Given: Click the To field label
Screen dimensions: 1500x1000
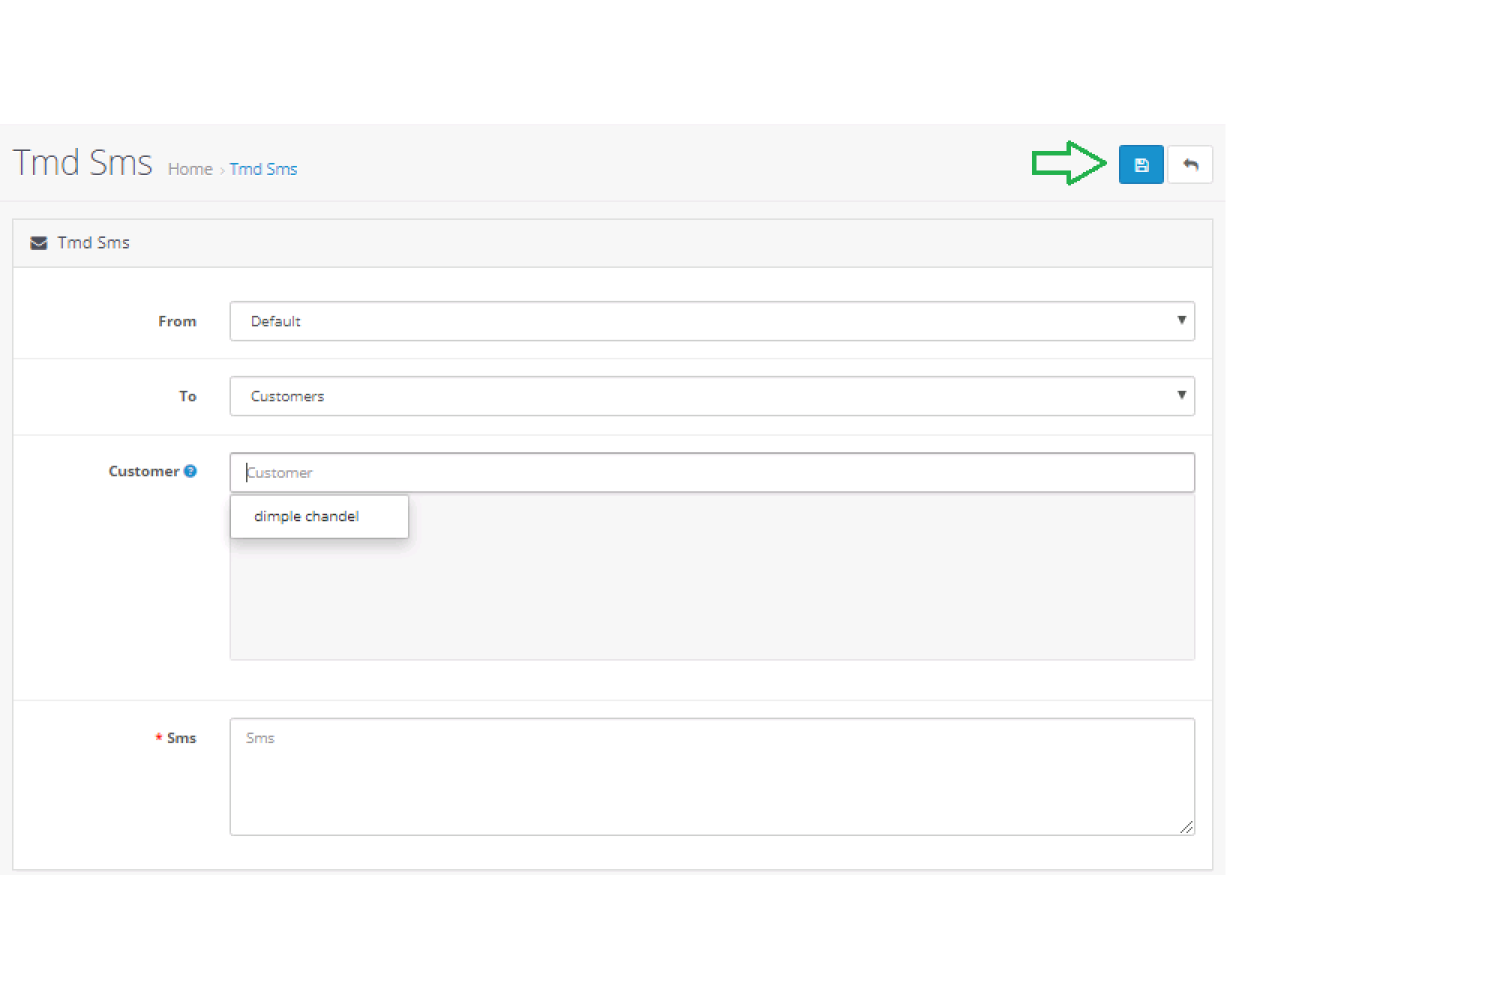Looking at the screenshot, I should pos(188,396).
